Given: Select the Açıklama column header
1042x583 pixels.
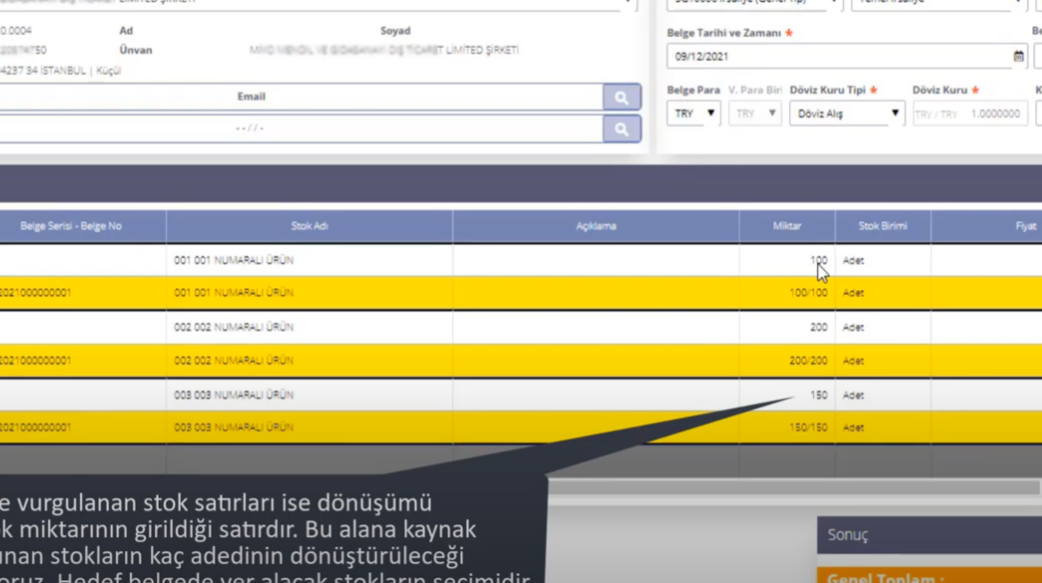Looking at the screenshot, I should (595, 226).
